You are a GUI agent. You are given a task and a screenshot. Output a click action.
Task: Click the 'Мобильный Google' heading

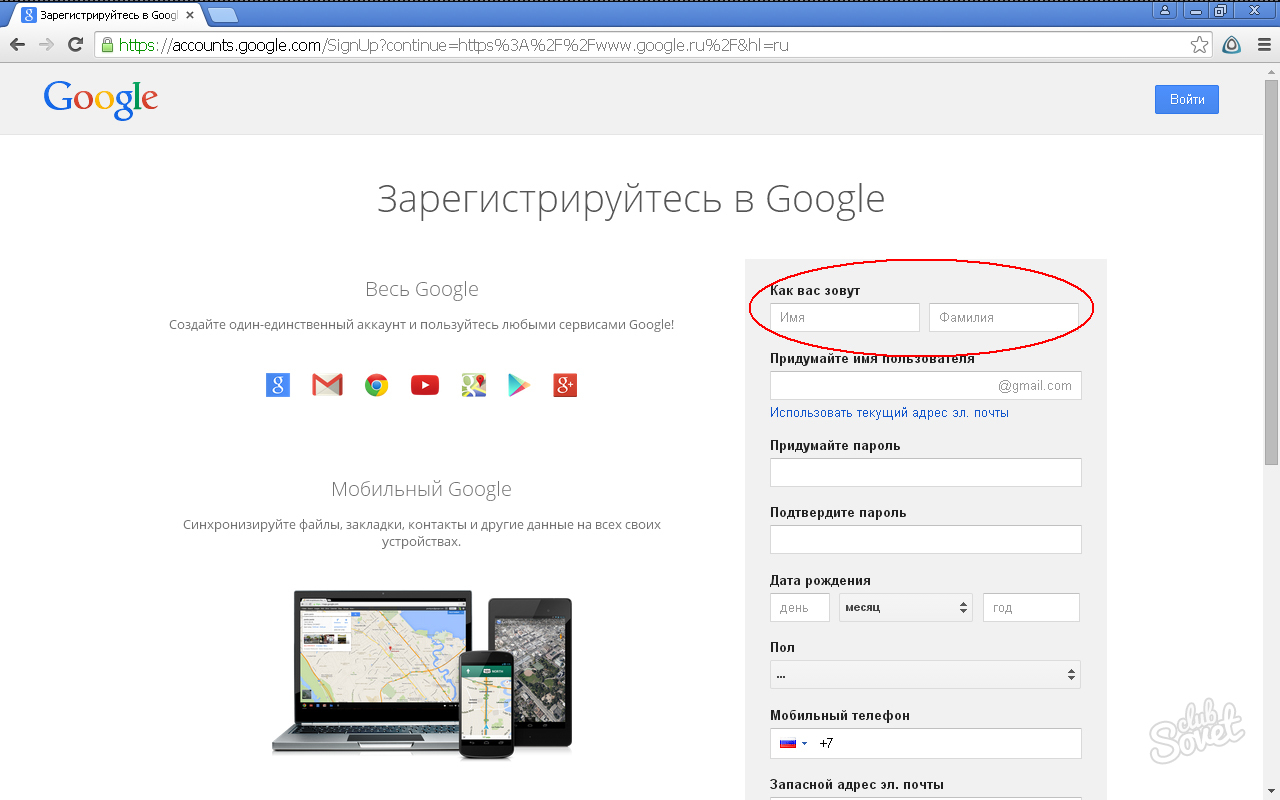coord(421,489)
